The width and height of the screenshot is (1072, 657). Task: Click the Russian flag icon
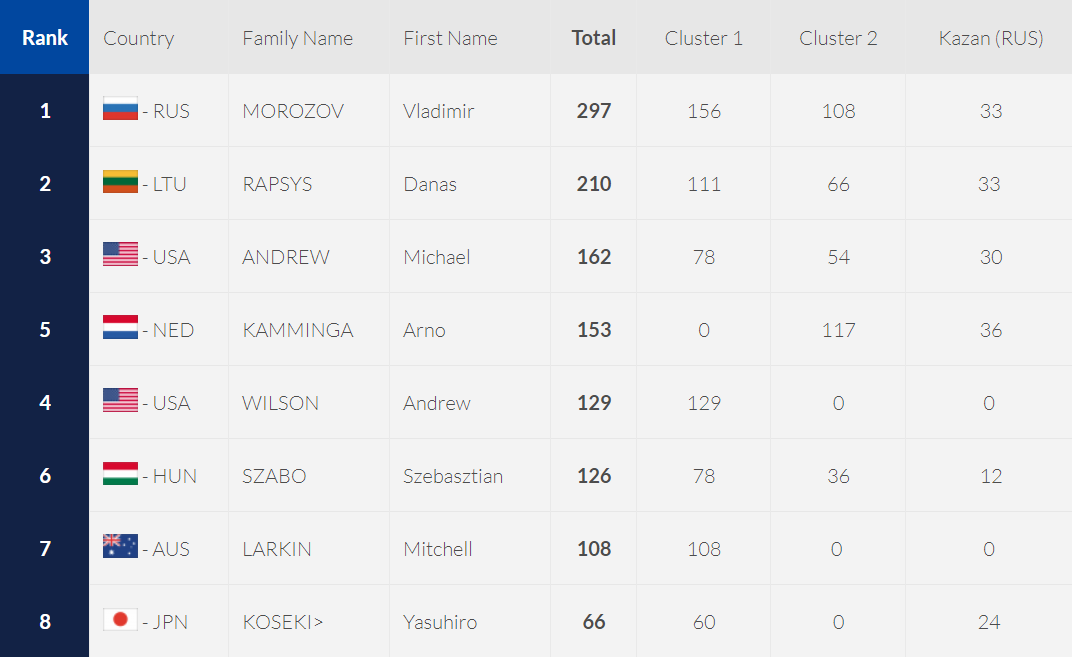point(120,109)
